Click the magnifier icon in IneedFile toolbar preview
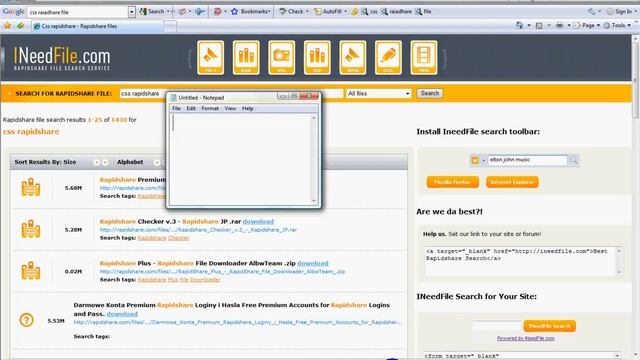 coord(573,160)
